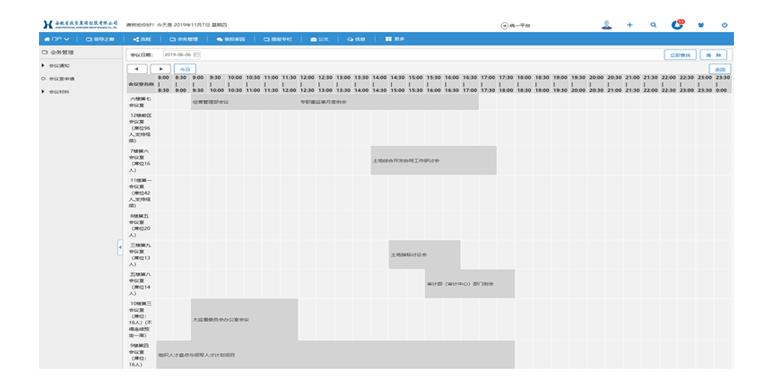Open calendar picker icon in date field
The image size is (773, 388).
tap(196, 55)
